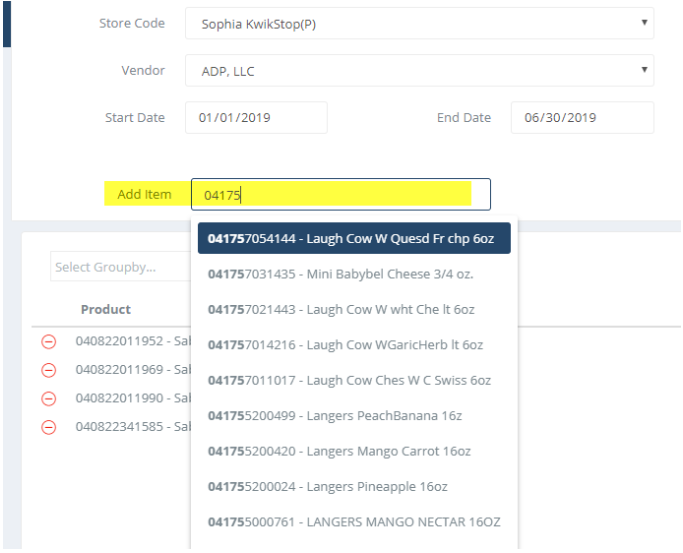Click the Vendor label
The height and width of the screenshot is (553, 683).
point(143,70)
